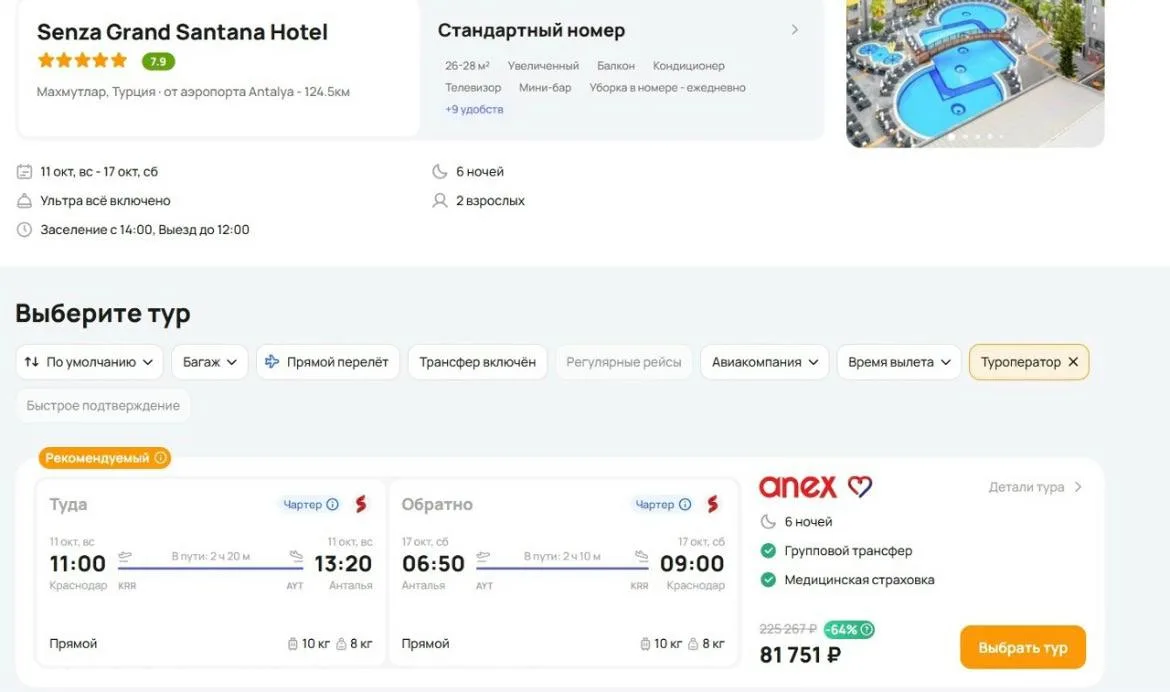This screenshot has height=692, width=1170.
Task: Click the Кондиционер amenity label
Action: 689,66
